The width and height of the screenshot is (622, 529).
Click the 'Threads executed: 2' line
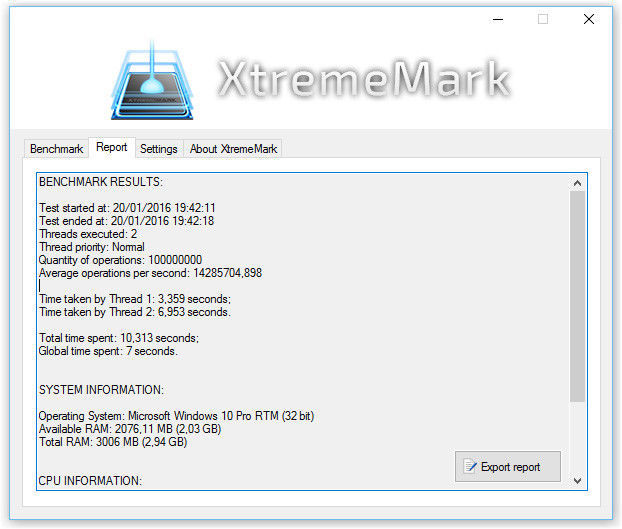click(x=88, y=234)
